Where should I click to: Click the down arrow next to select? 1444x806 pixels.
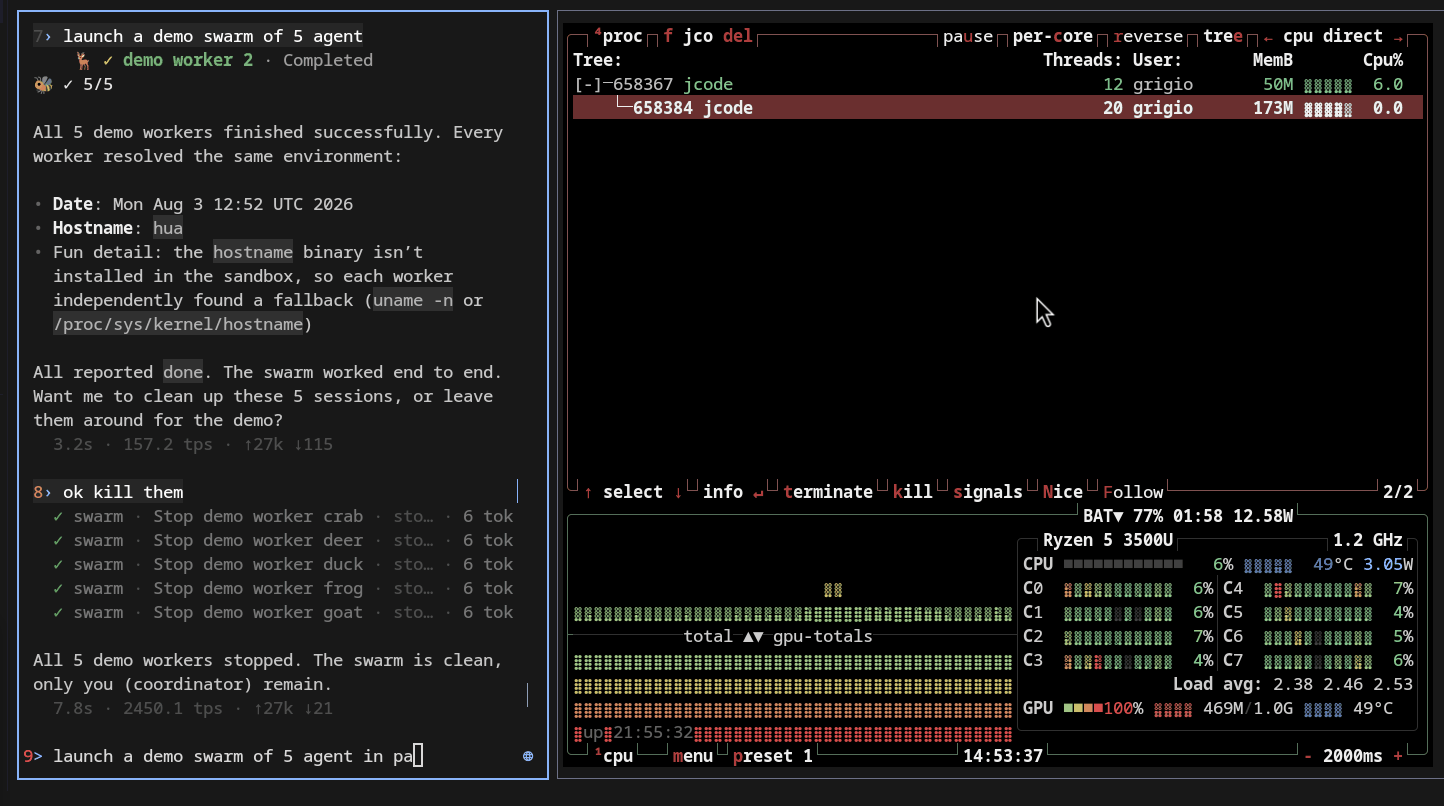tap(678, 492)
